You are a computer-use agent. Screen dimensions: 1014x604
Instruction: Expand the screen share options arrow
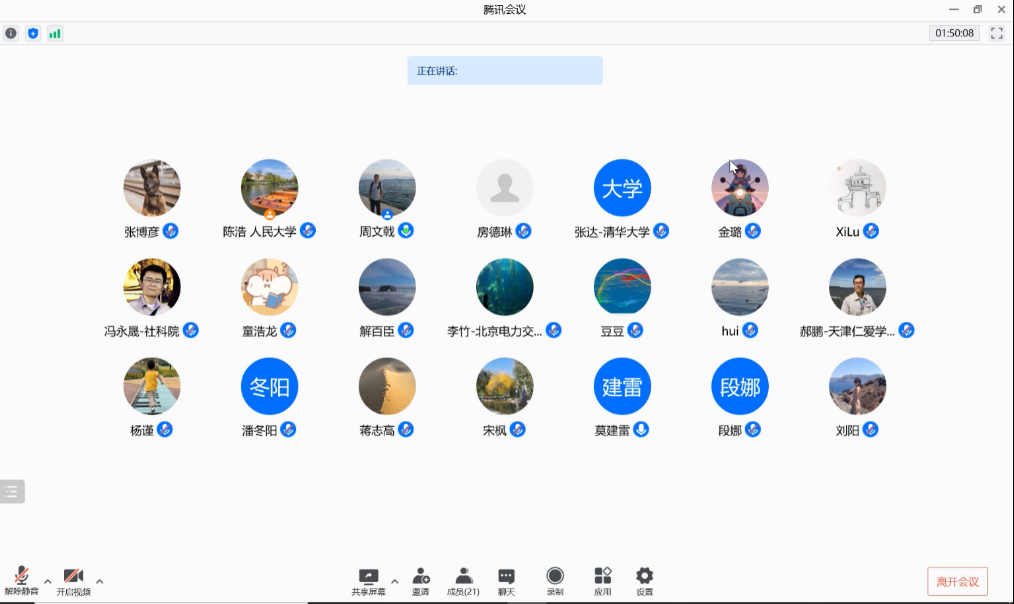click(x=394, y=581)
